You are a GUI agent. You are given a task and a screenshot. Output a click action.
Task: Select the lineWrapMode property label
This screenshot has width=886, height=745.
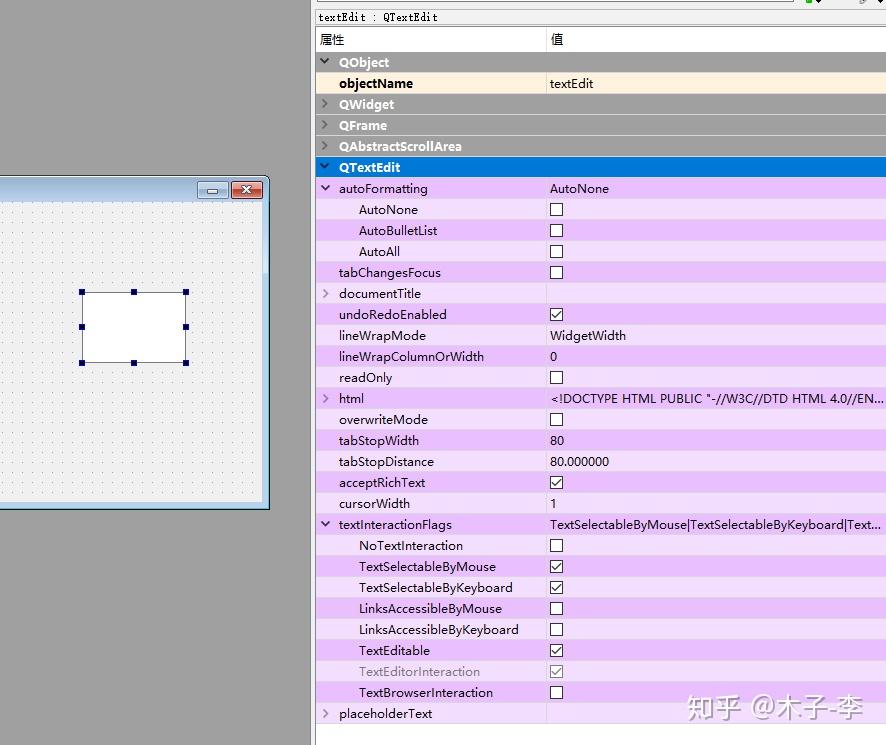pyautogui.click(x=382, y=336)
